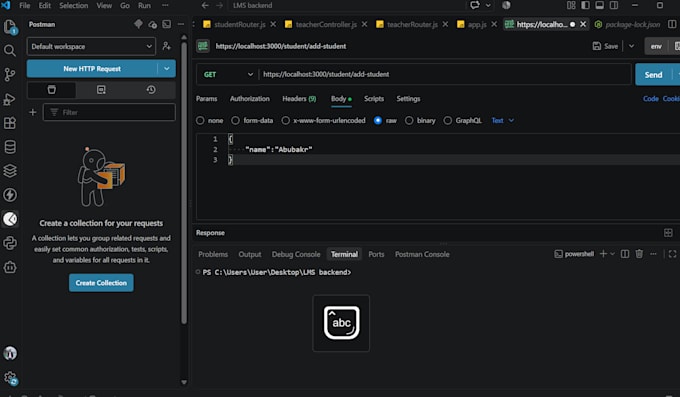Show the Environments tab in Postman sidebar
The height and width of the screenshot is (397, 680).
(x=101, y=90)
